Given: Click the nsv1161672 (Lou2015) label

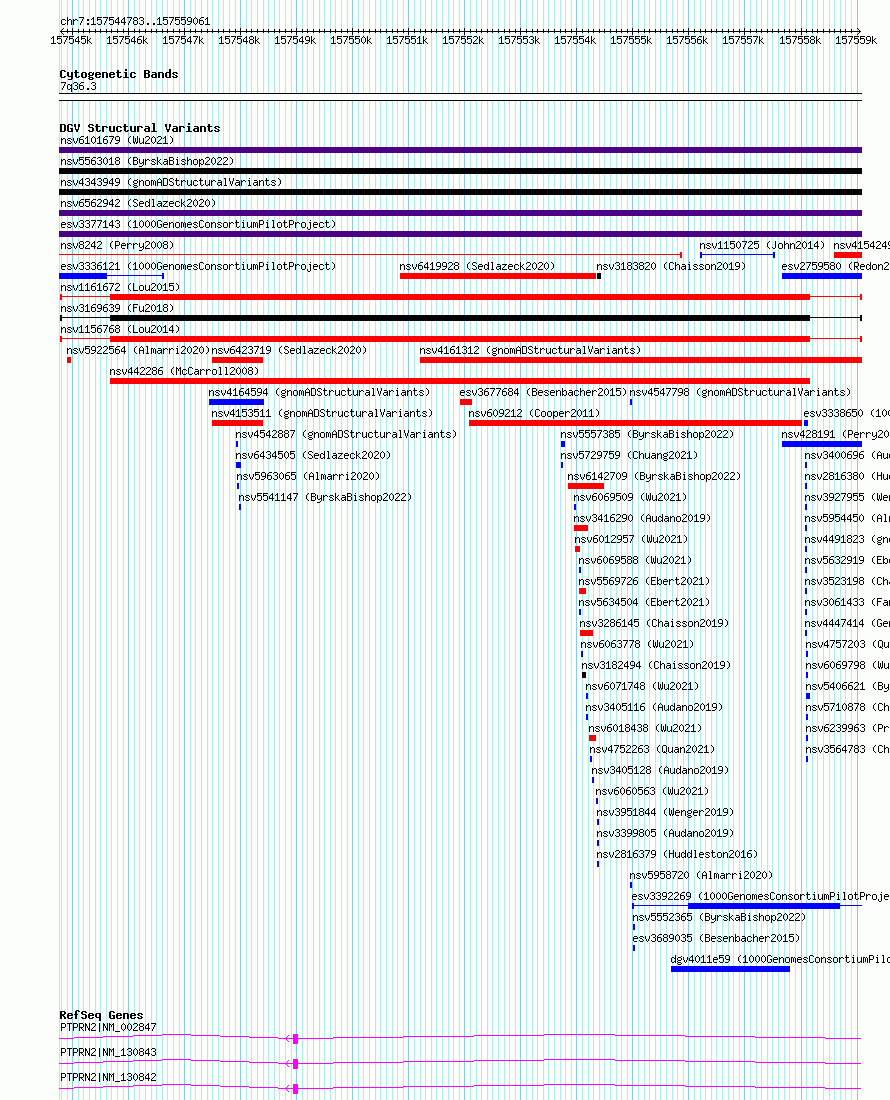Looking at the screenshot, I should 120,288.
